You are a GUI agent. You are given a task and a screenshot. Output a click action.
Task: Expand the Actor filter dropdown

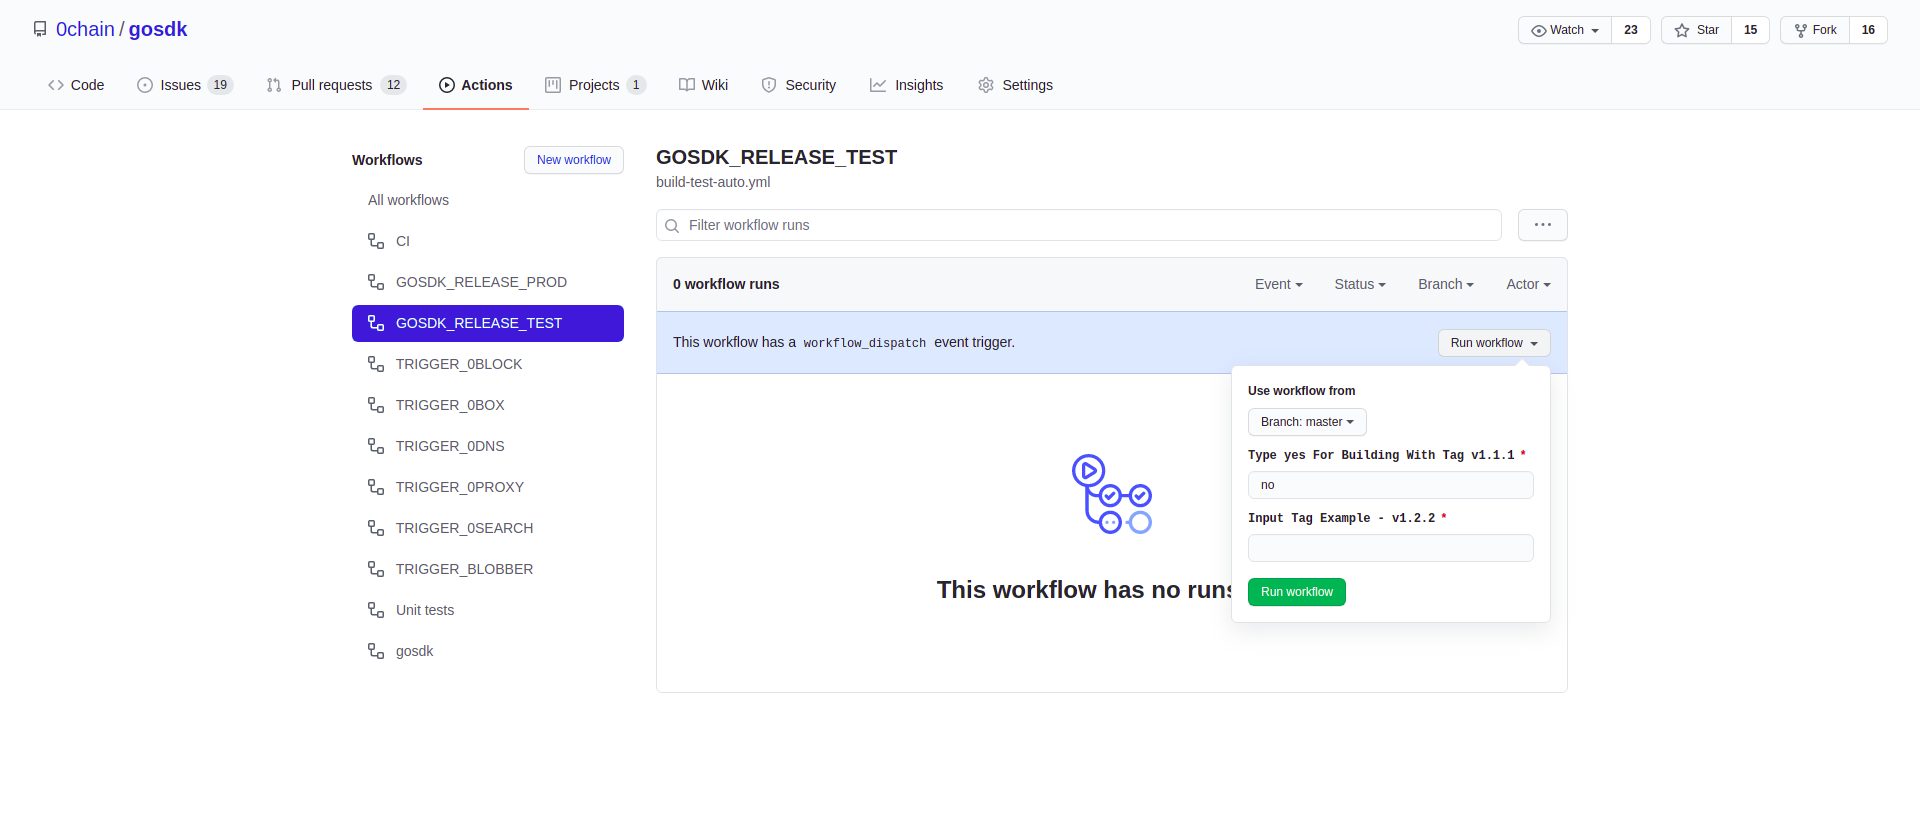tap(1528, 284)
